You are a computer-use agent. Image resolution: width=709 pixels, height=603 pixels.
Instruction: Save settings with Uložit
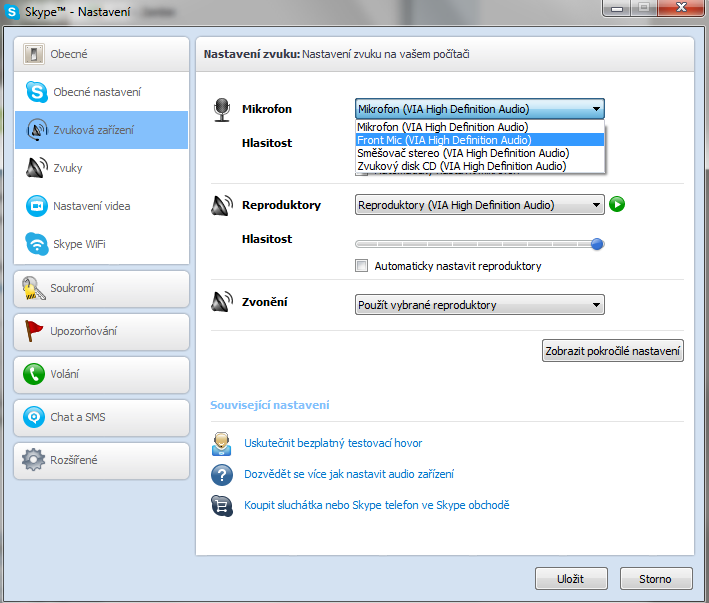(x=571, y=579)
